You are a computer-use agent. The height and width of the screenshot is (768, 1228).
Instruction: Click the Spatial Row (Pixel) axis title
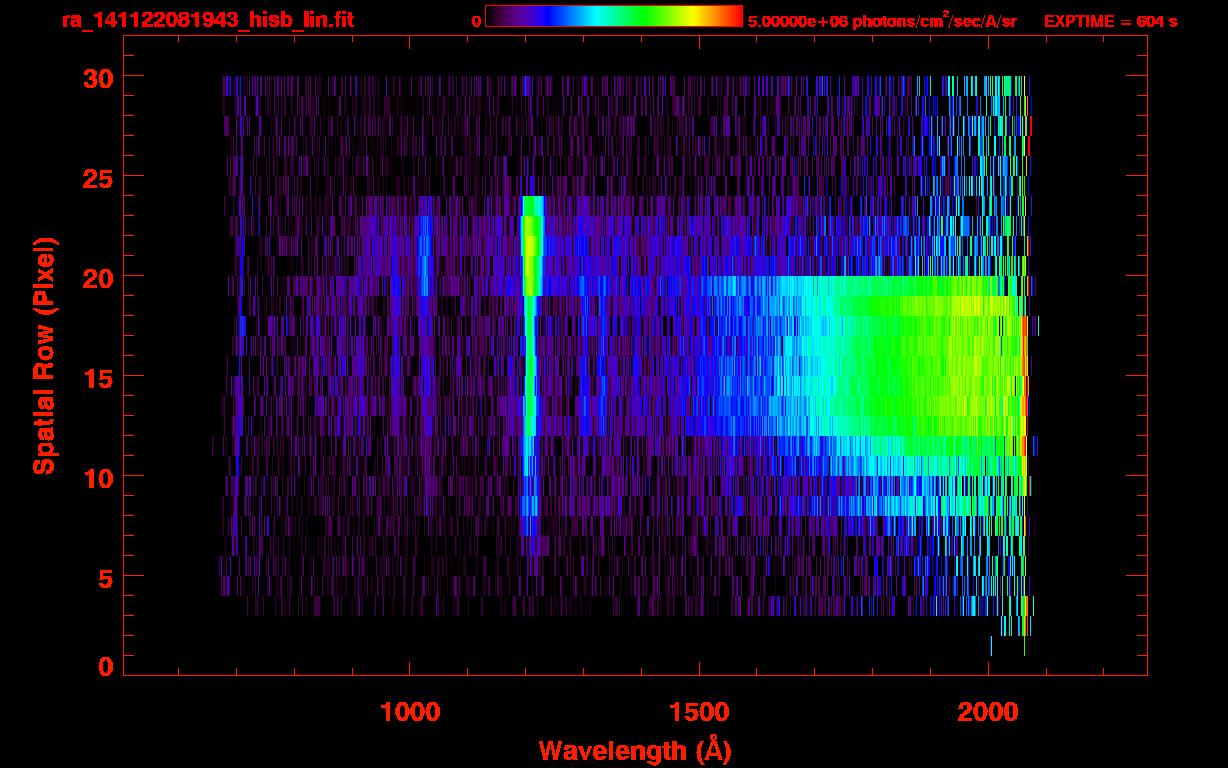coord(44,356)
